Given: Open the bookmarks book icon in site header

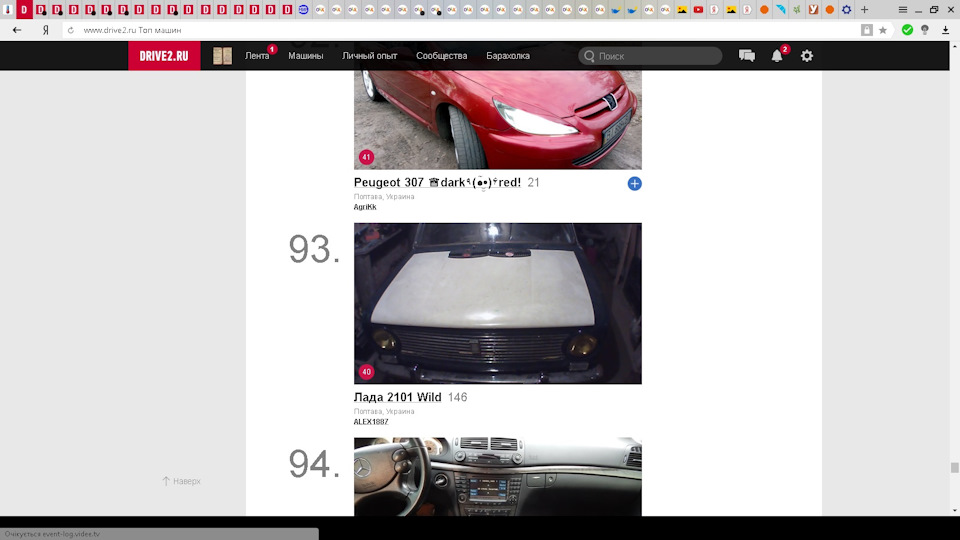Looking at the screenshot, I should click(x=222, y=56).
